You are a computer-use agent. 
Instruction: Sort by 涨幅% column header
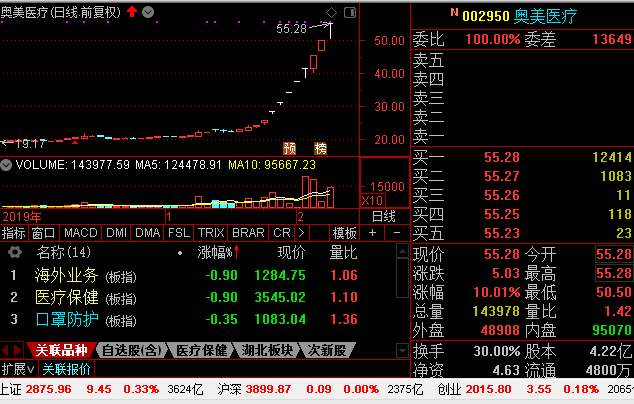pos(218,253)
